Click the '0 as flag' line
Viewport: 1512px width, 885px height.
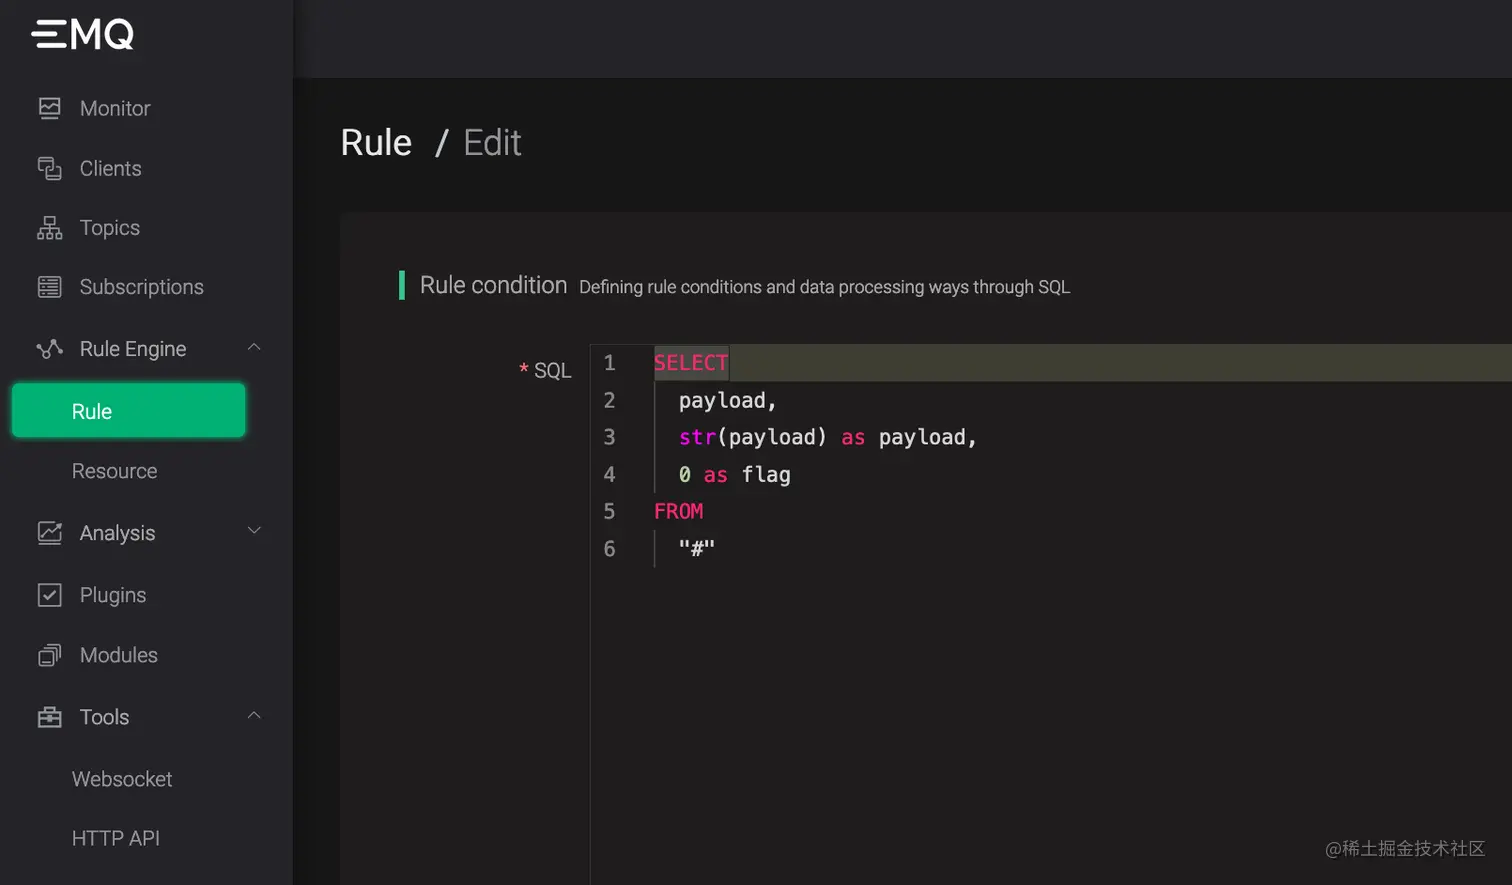(734, 475)
